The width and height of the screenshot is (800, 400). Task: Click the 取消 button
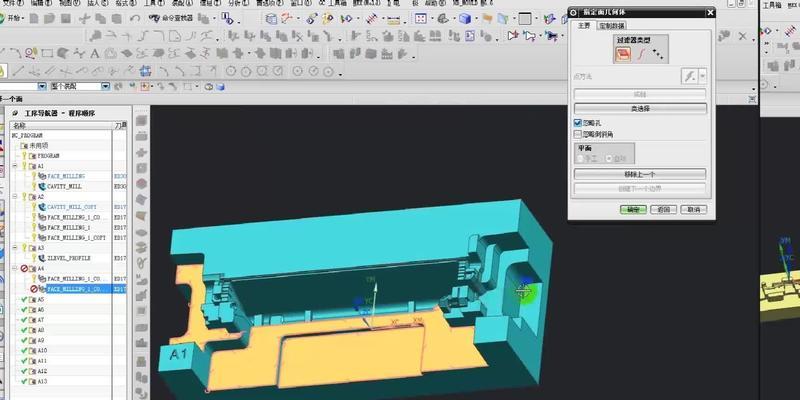(x=693, y=210)
